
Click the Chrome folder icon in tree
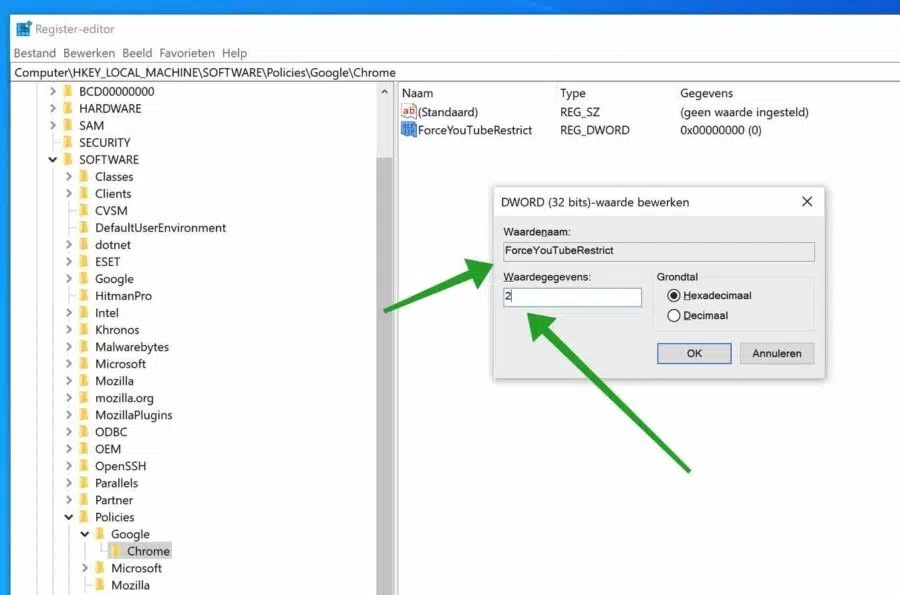point(116,551)
